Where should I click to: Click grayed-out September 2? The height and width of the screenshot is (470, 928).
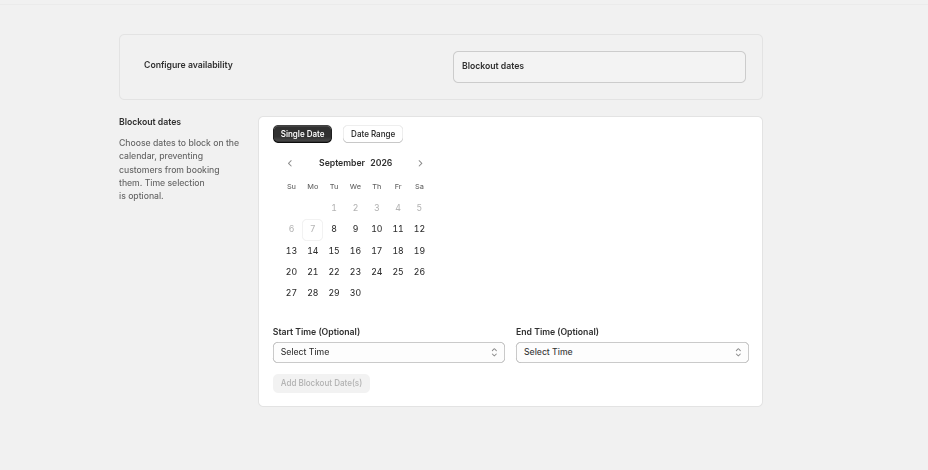pyautogui.click(x=355, y=208)
